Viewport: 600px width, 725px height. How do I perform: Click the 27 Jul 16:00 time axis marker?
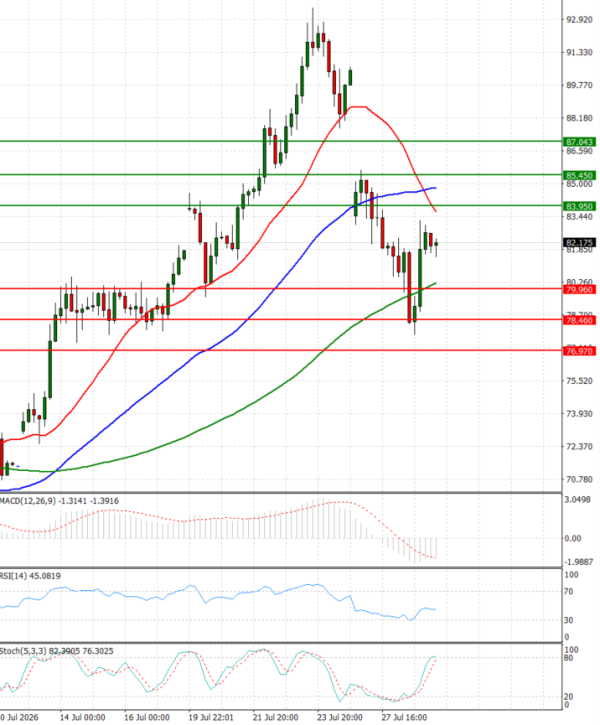[404, 717]
